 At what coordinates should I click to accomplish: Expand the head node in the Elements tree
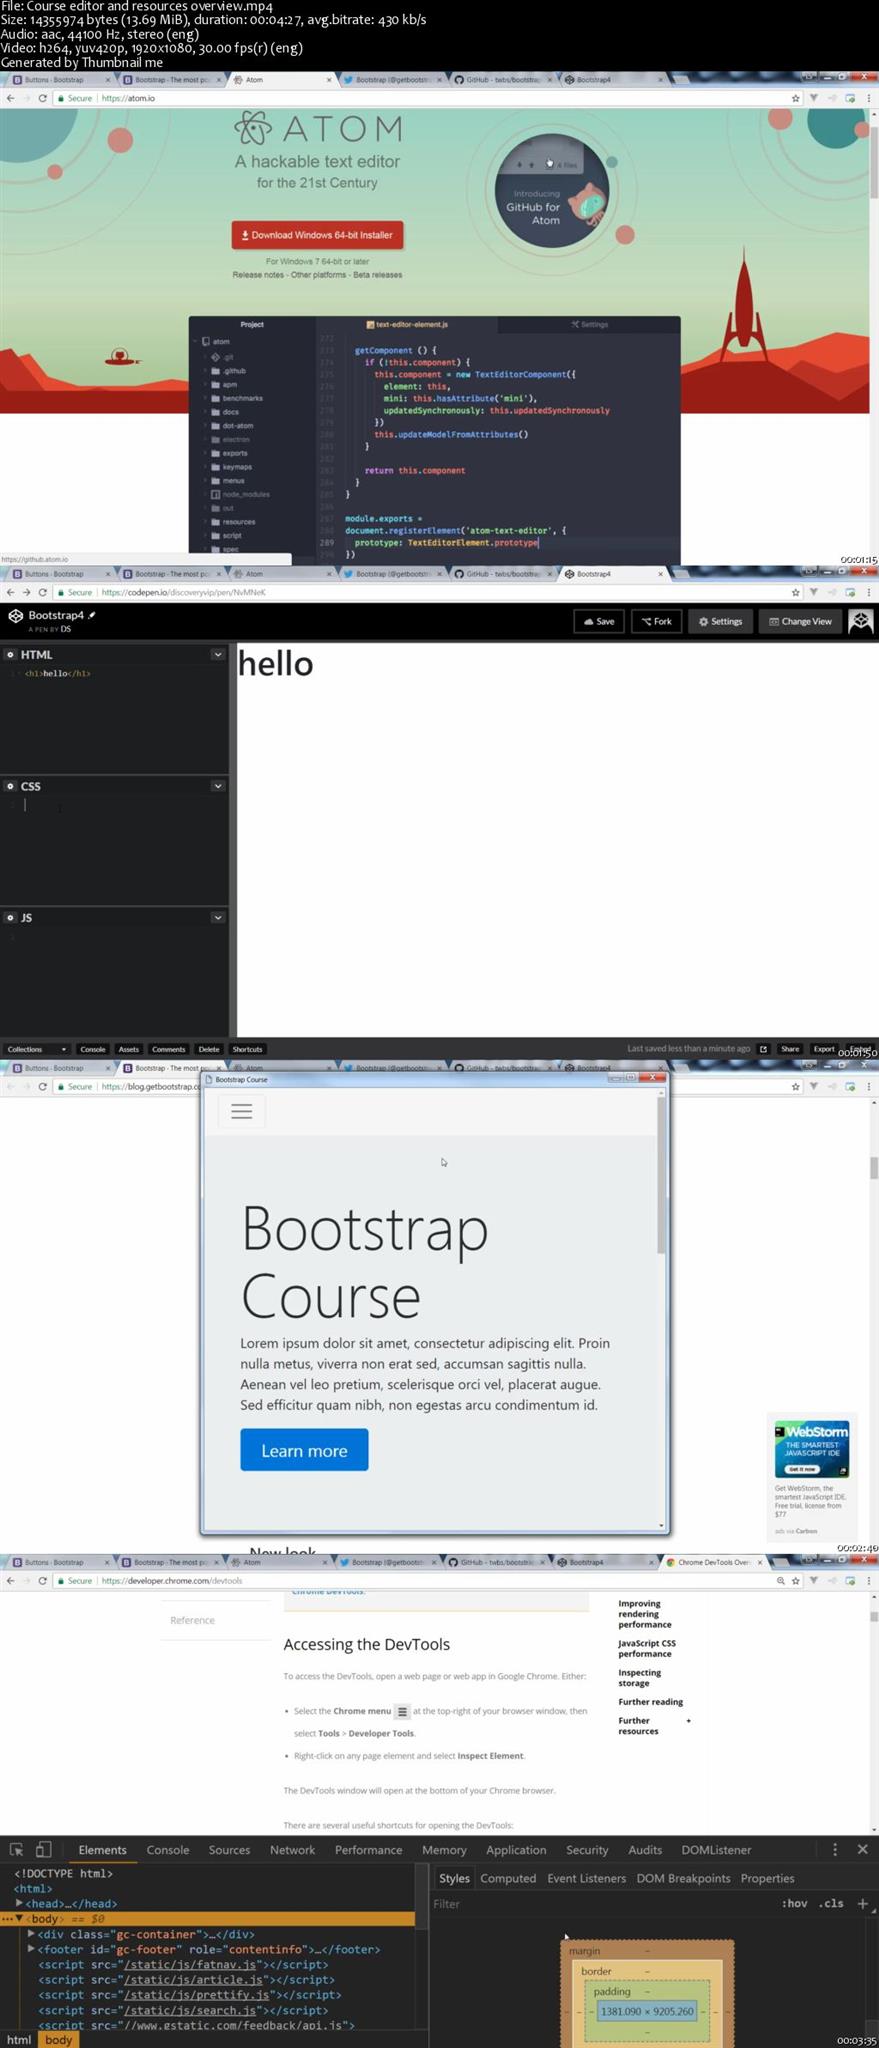click(x=19, y=1903)
